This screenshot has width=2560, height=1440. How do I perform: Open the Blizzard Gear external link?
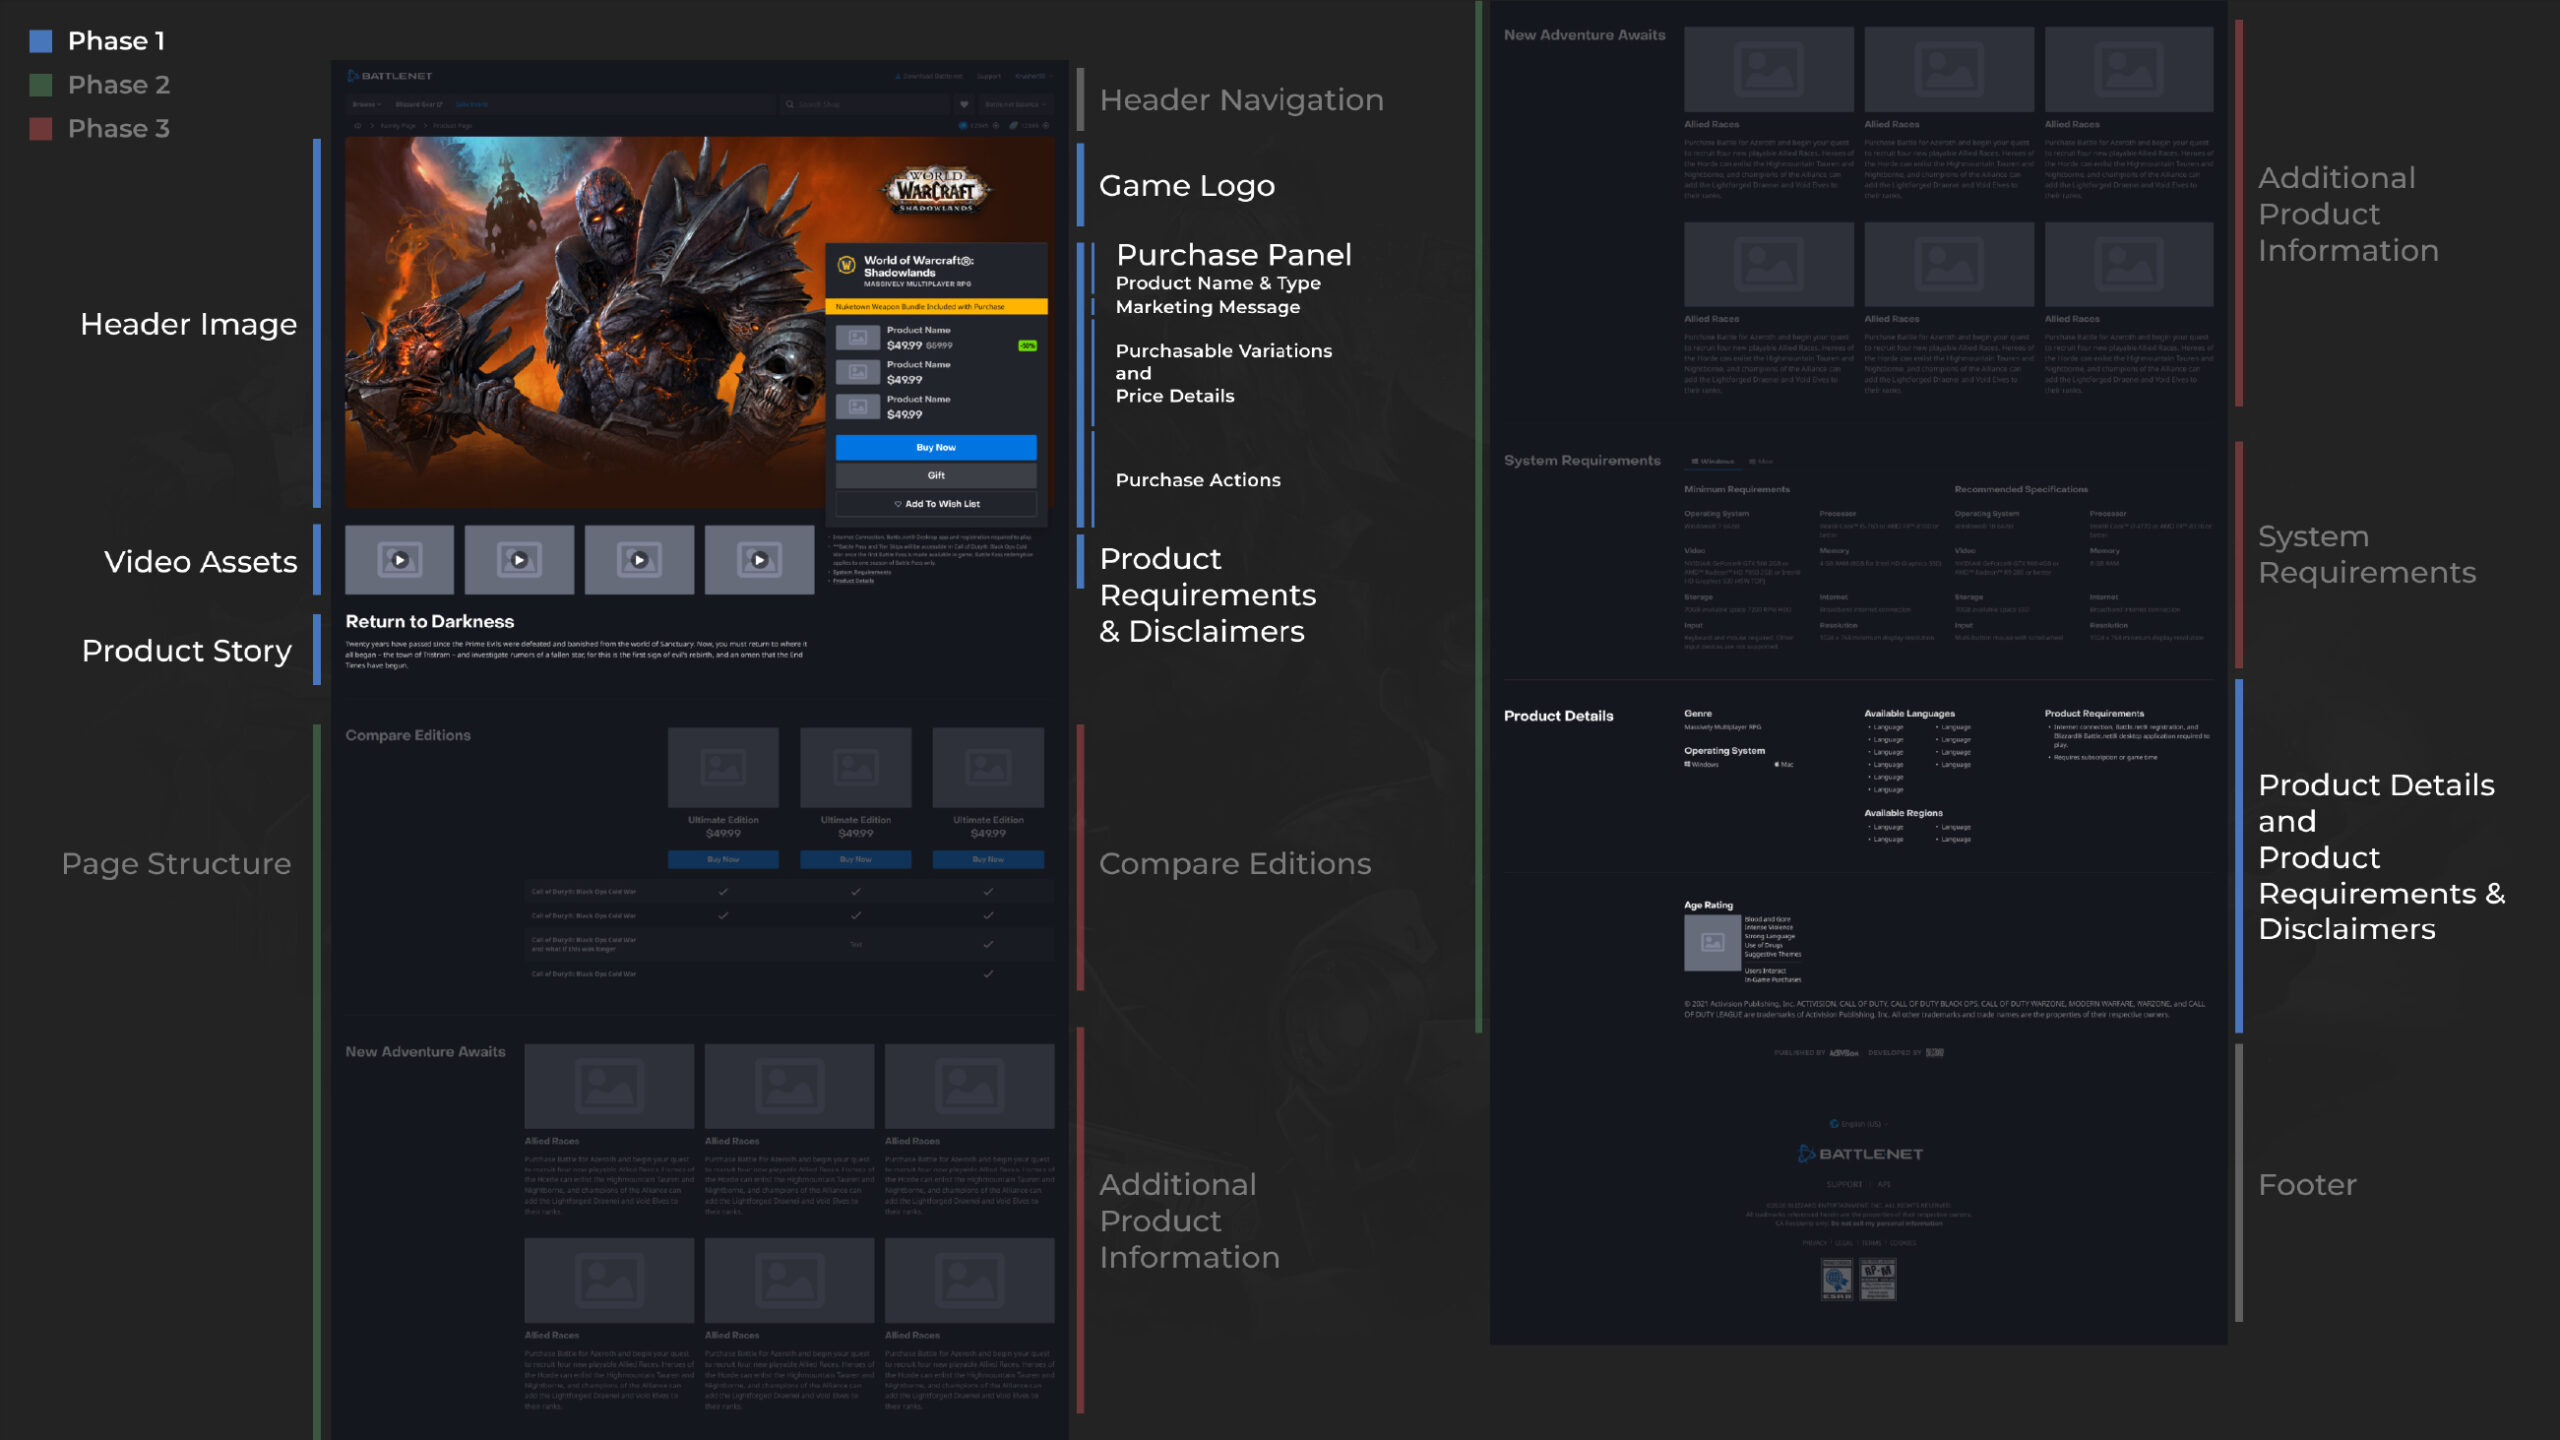click(x=419, y=104)
